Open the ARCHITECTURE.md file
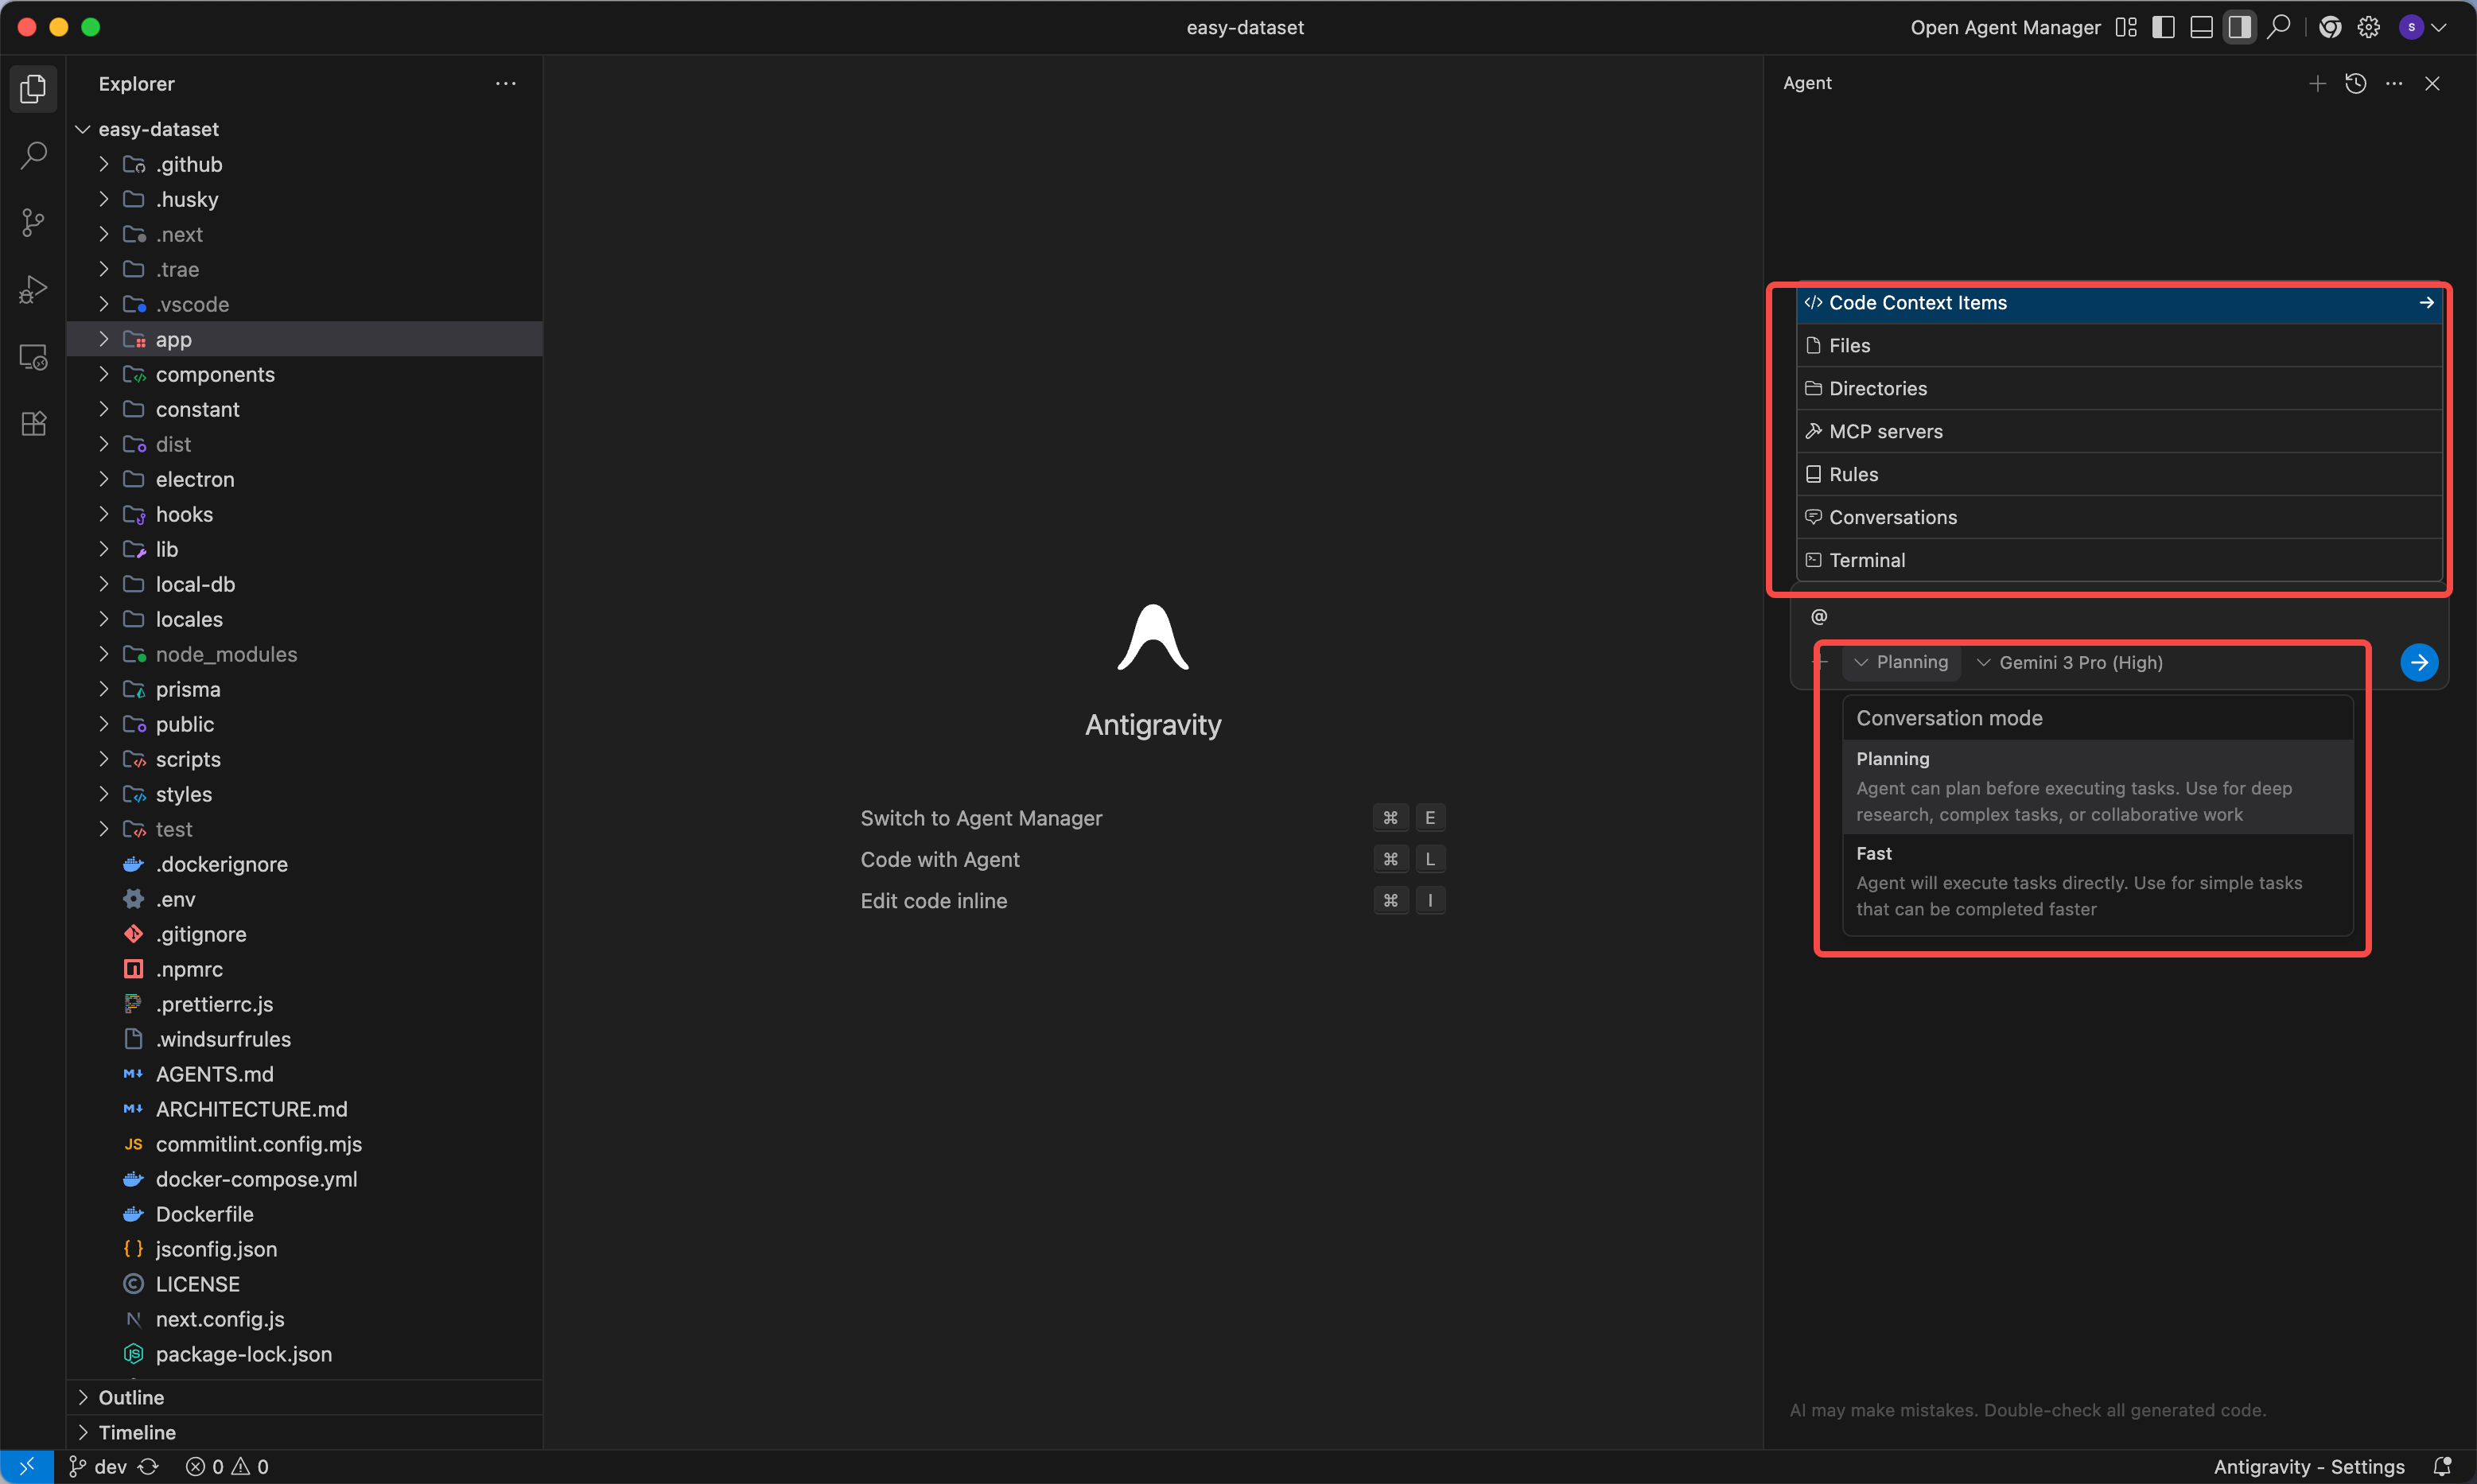 251,1109
